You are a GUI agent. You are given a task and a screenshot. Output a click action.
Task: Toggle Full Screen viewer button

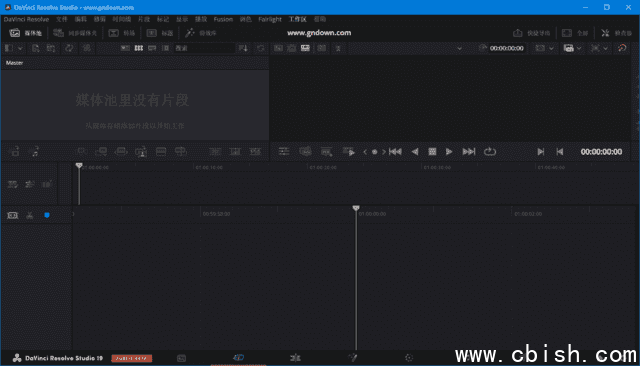pos(575,33)
